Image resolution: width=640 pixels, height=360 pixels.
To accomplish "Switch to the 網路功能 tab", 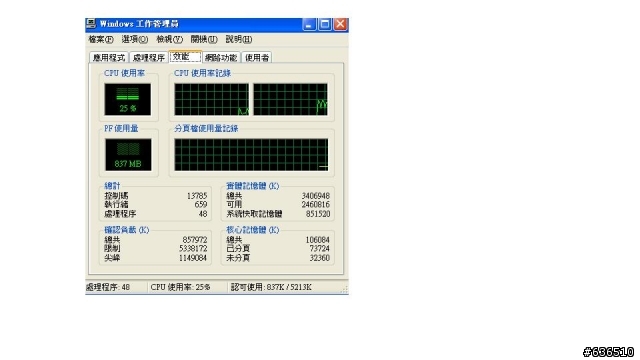I will tap(221, 58).
